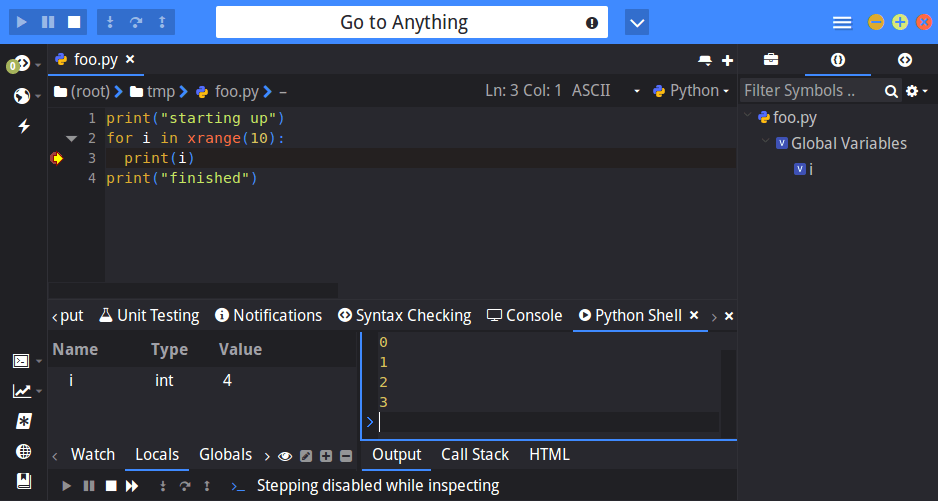The height and width of the screenshot is (501, 938).
Task: Click the magnifier icon in Filter Symbols
Action: [891, 92]
